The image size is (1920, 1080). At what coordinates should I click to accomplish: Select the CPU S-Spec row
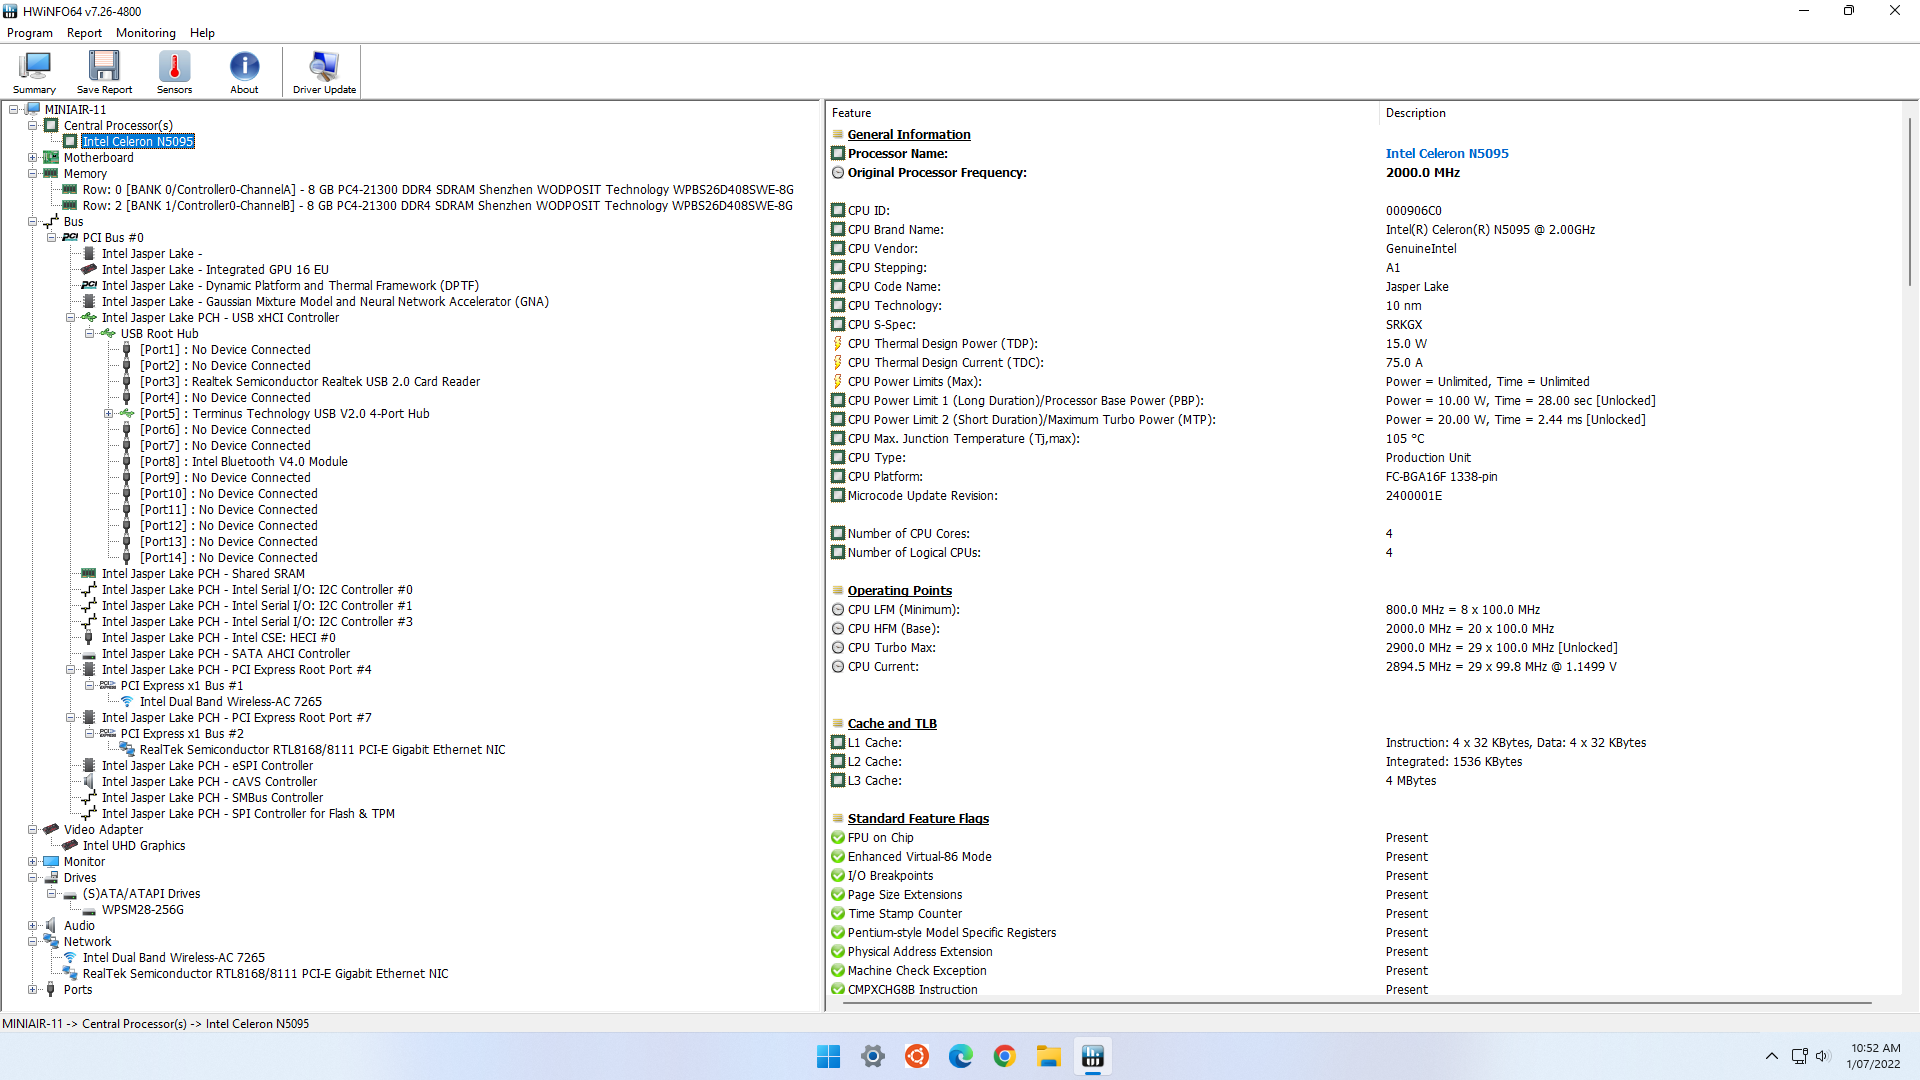point(1363,325)
